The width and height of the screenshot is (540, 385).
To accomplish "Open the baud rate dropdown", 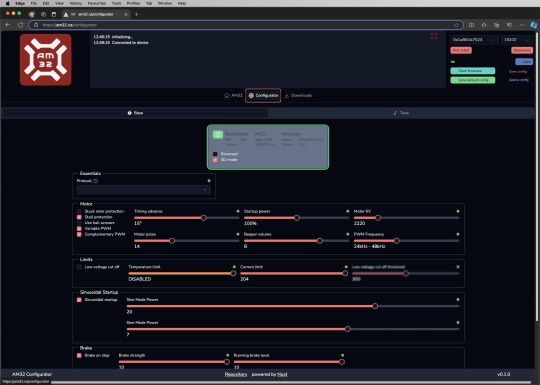I will (517, 40).
